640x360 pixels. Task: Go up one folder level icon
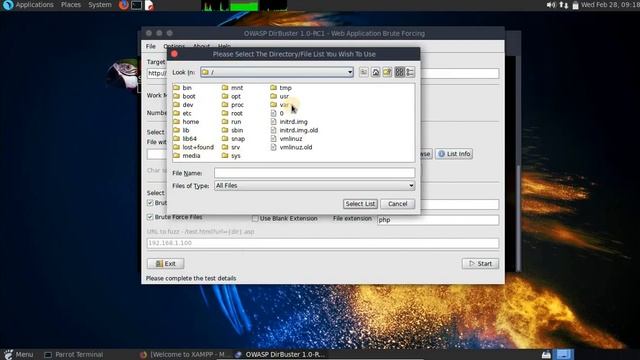pyautogui.click(x=364, y=72)
